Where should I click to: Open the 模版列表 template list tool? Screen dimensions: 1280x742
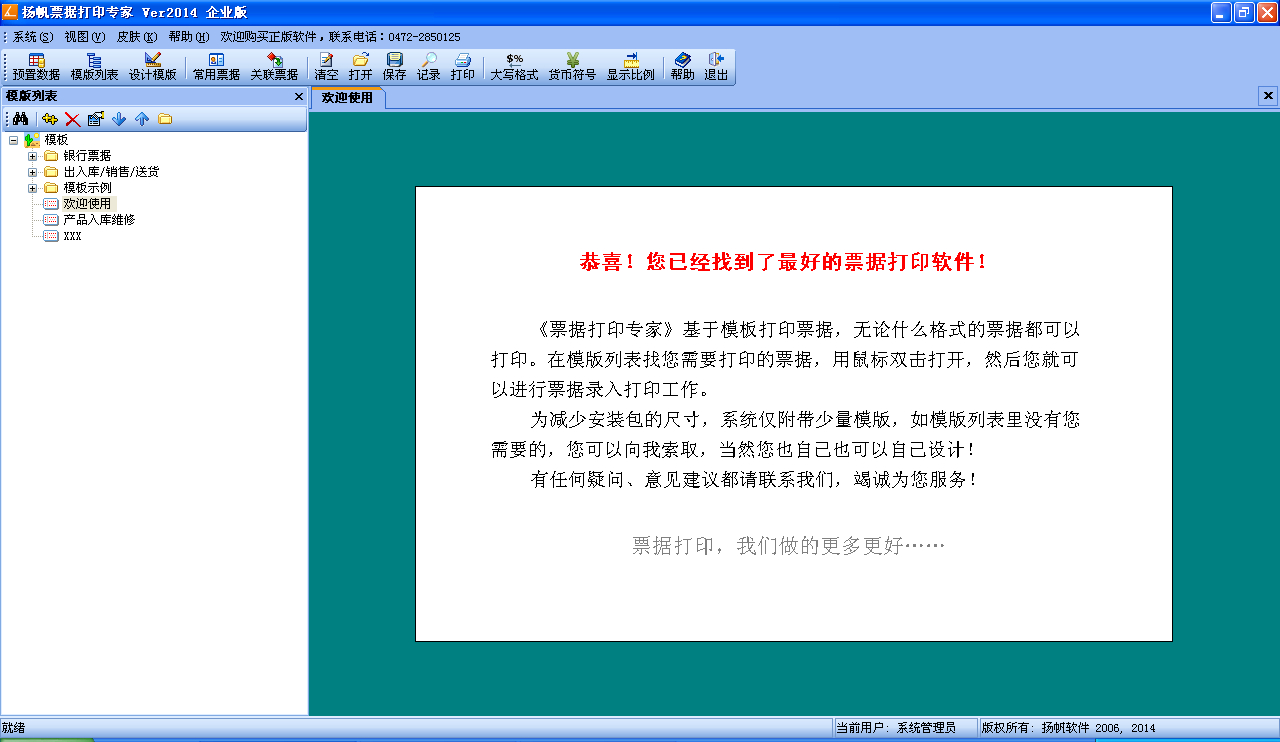(x=94, y=67)
